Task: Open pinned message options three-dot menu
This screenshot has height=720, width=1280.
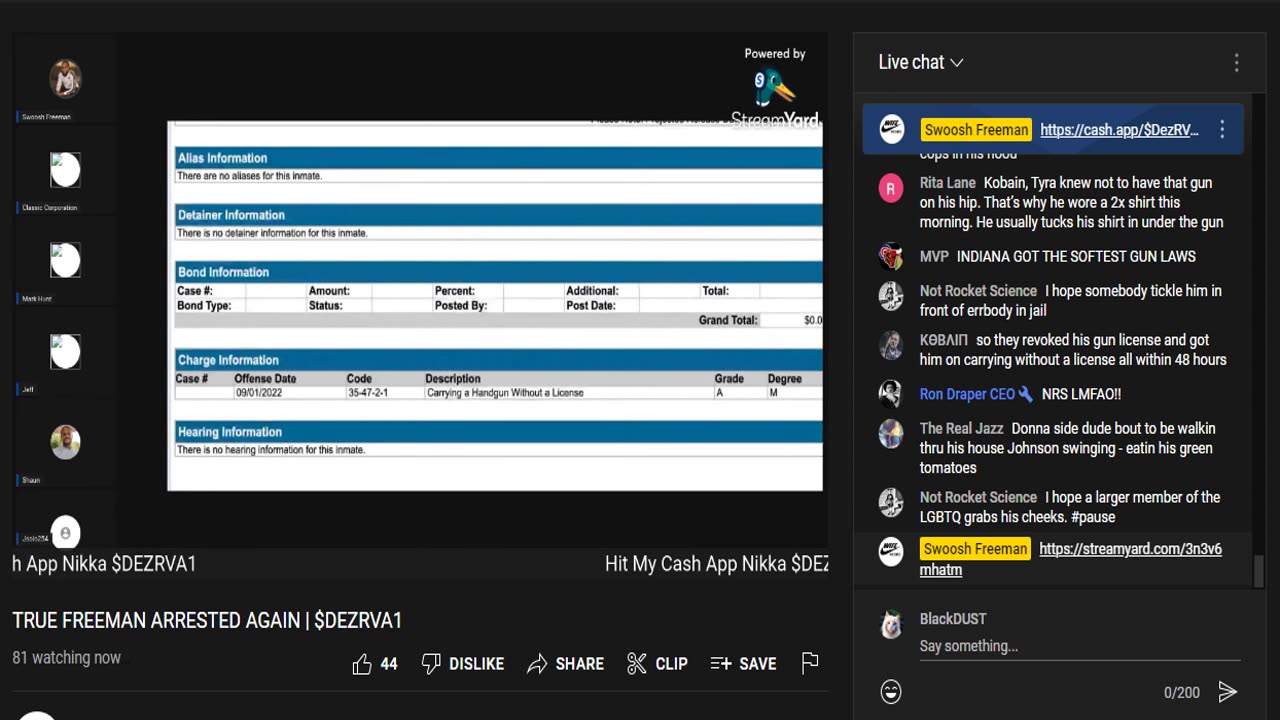Action: click(1222, 130)
